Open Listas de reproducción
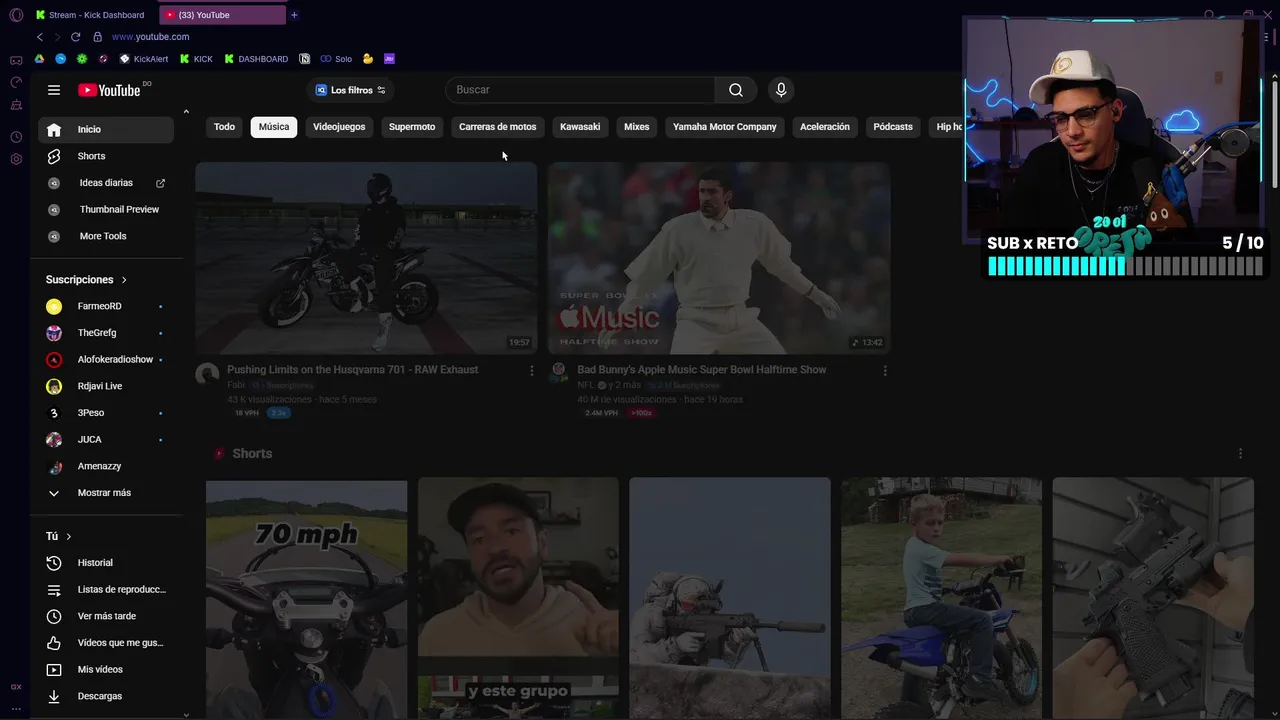 click(x=106, y=589)
